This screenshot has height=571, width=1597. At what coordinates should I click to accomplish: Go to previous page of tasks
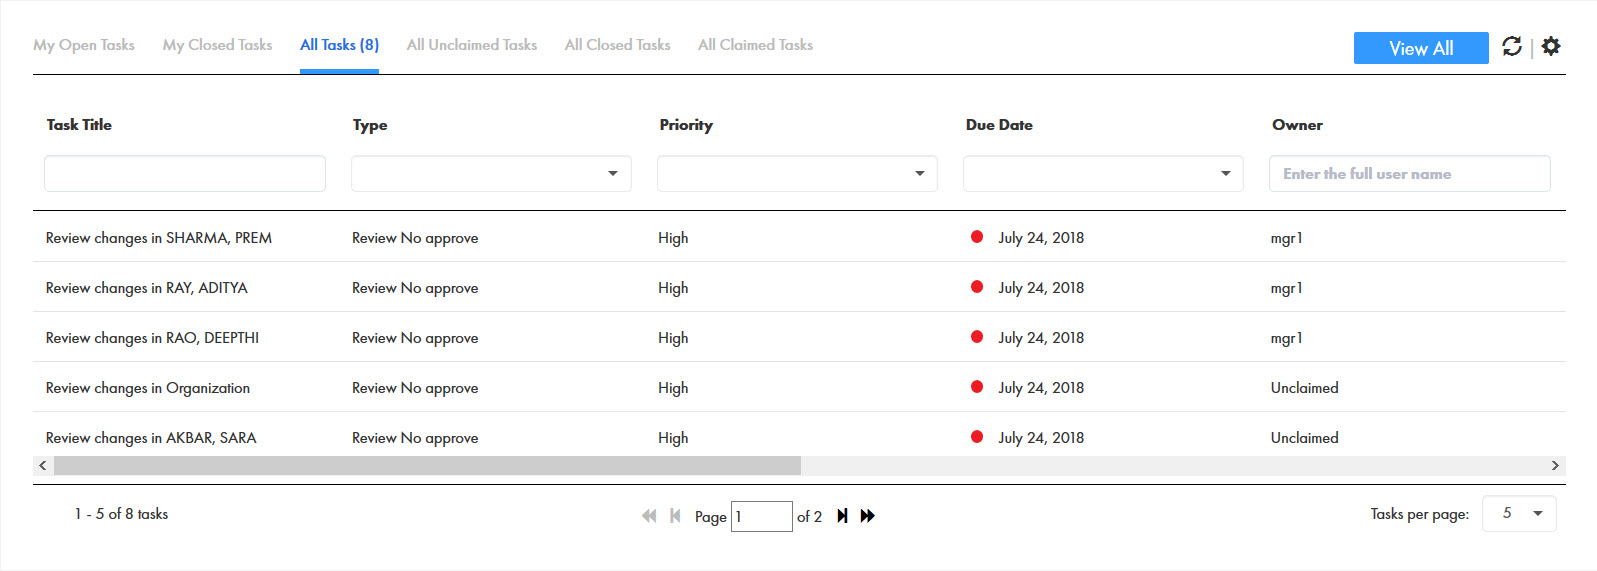[x=675, y=516]
